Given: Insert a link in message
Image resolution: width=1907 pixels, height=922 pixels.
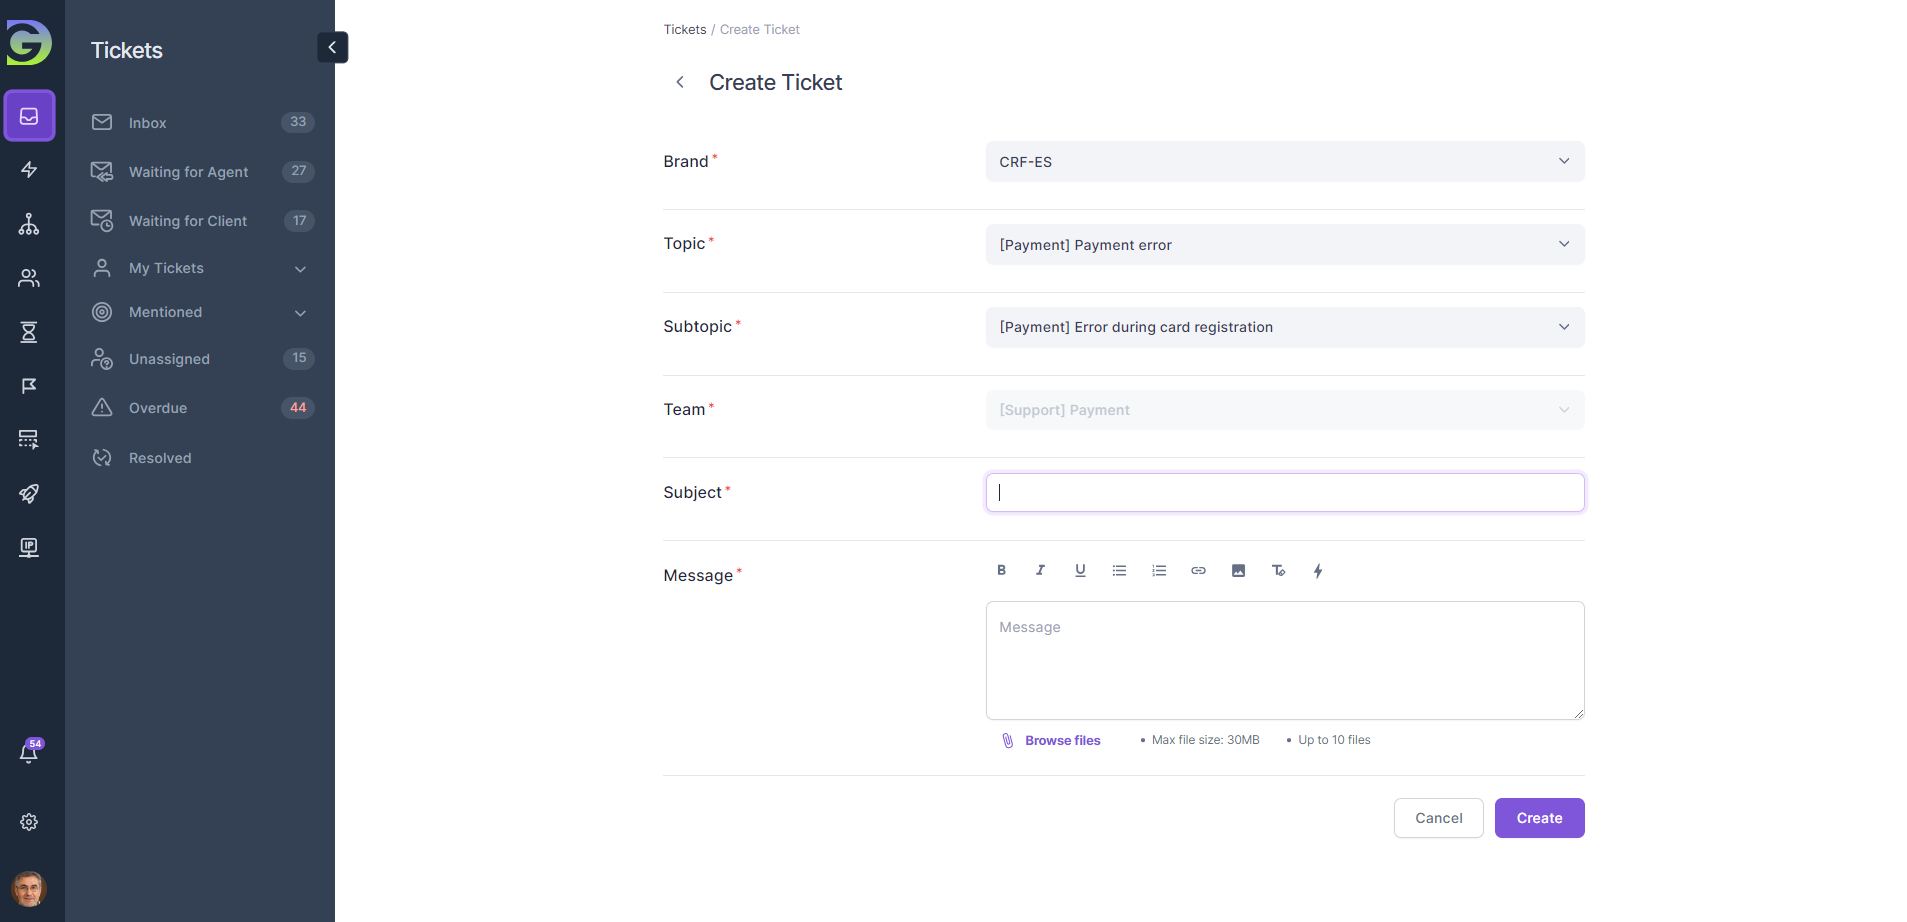Looking at the screenshot, I should point(1198,570).
